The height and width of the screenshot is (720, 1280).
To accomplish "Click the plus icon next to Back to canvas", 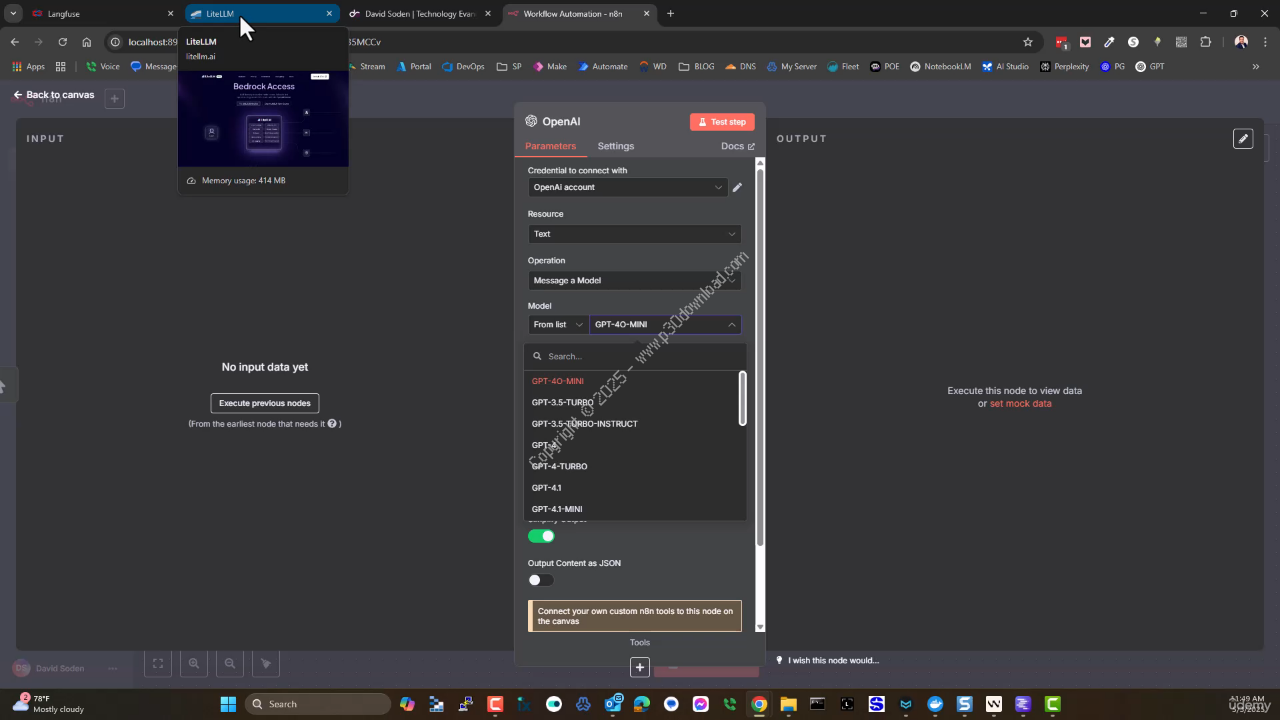I will click(114, 99).
